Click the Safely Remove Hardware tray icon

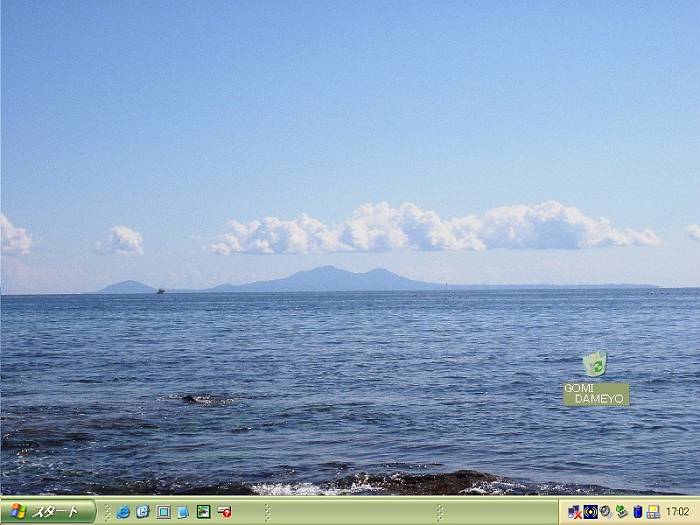[621, 512]
